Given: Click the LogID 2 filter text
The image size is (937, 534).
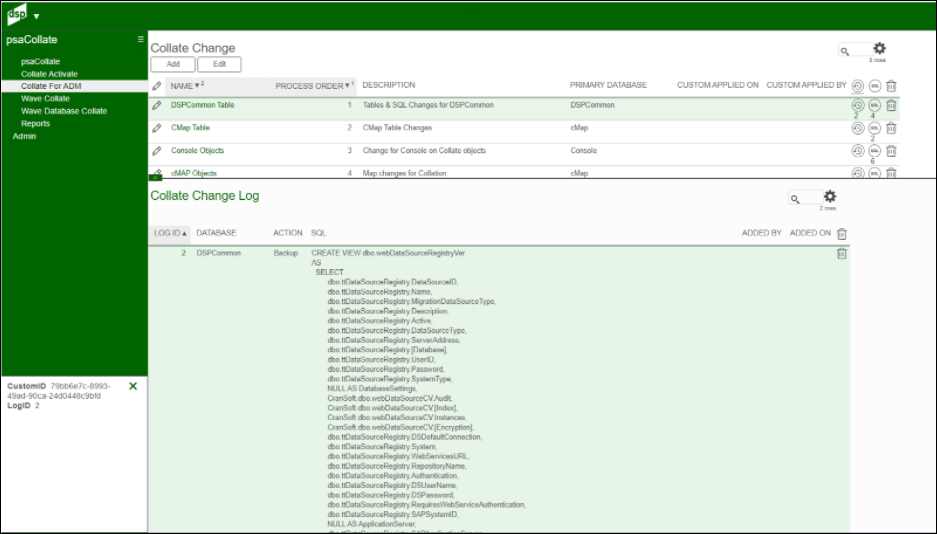Looking at the screenshot, I should [x=23, y=406].
